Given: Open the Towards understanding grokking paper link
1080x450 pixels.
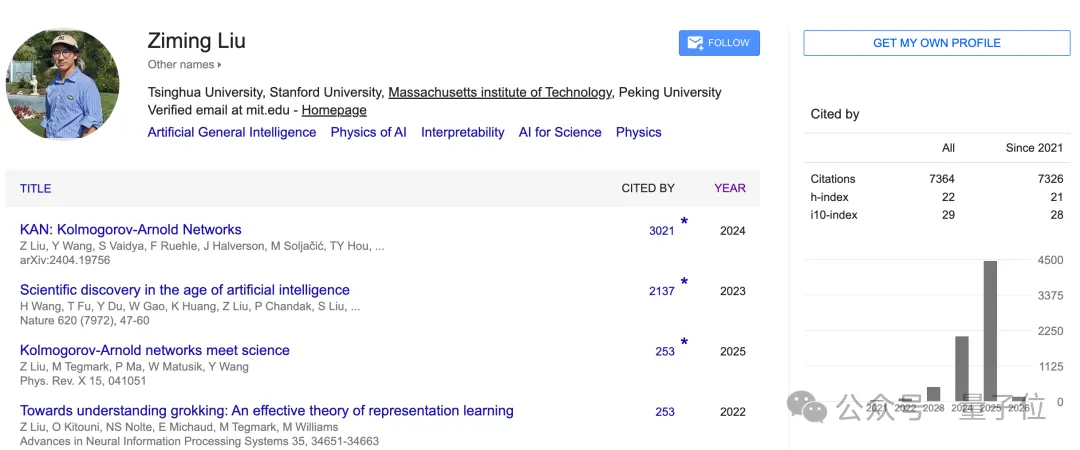Looking at the screenshot, I should click(x=266, y=411).
